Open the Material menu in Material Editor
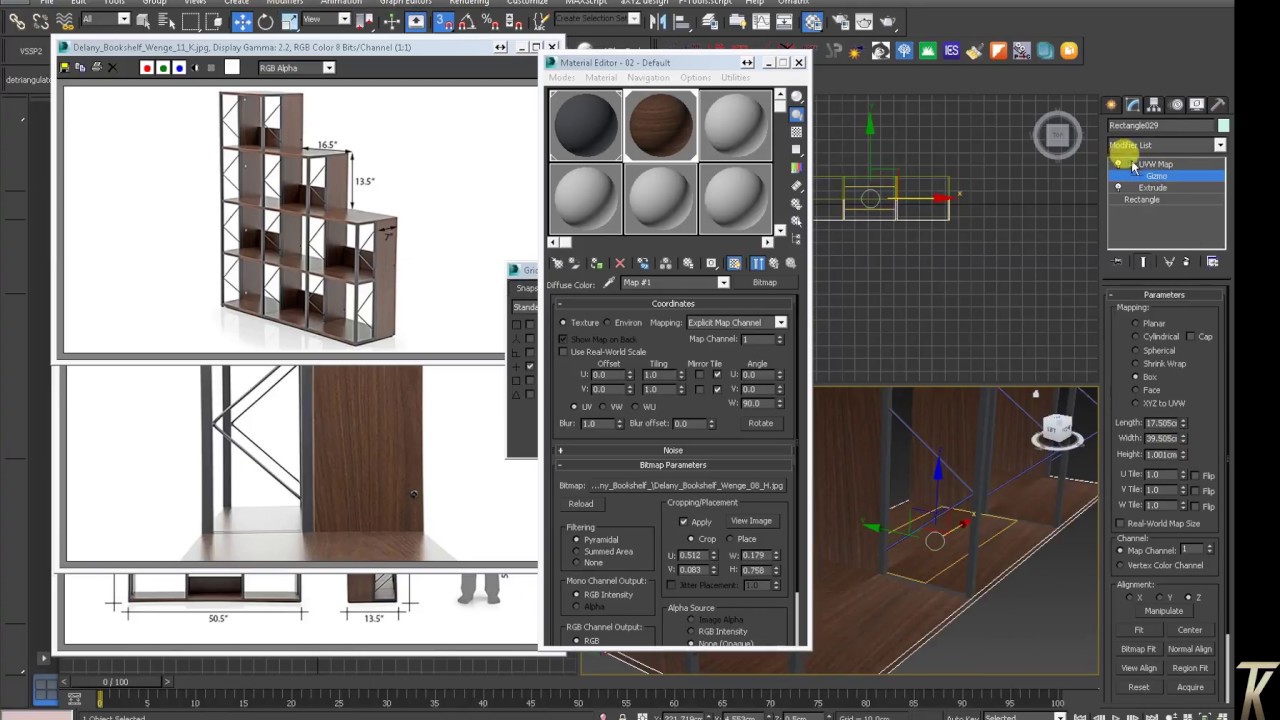The height and width of the screenshot is (720, 1280). 601,78
